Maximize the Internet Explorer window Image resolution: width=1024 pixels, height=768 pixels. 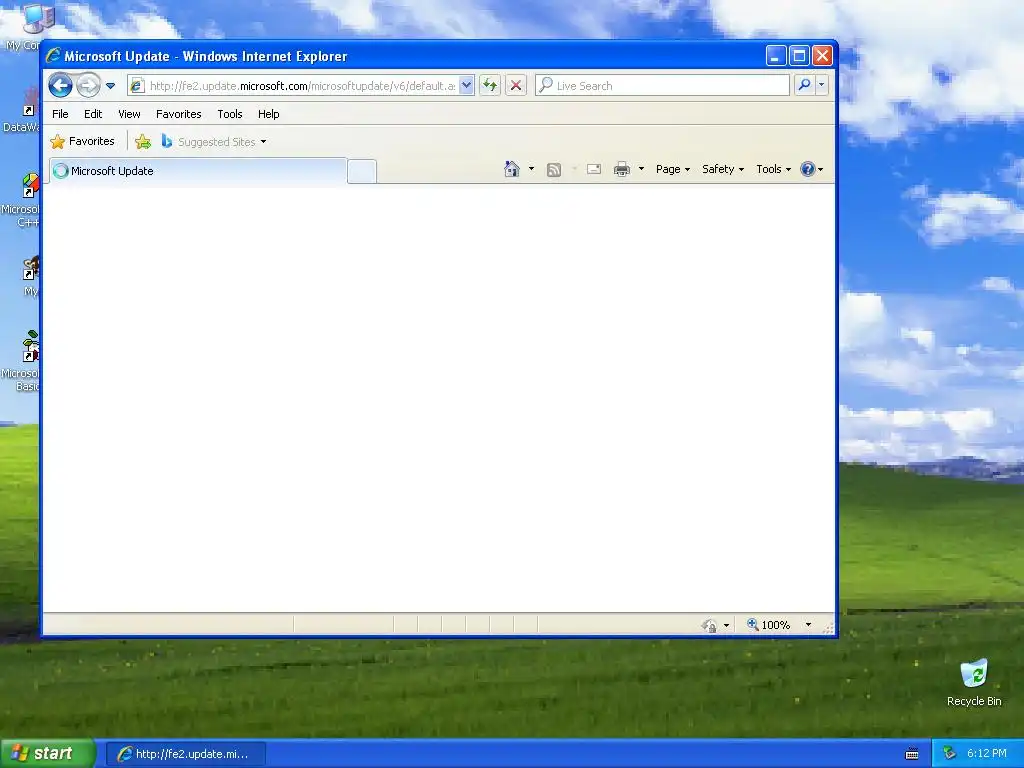pyautogui.click(x=799, y=56)
